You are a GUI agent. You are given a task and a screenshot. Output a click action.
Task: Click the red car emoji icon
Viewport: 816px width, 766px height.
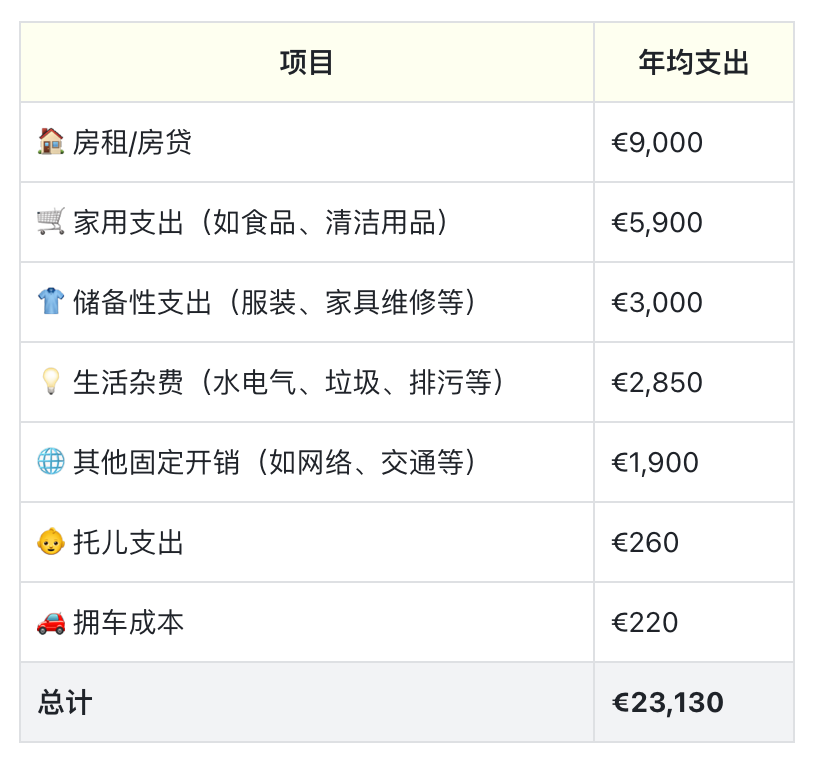pyautogui.click(x=51, y=622)
